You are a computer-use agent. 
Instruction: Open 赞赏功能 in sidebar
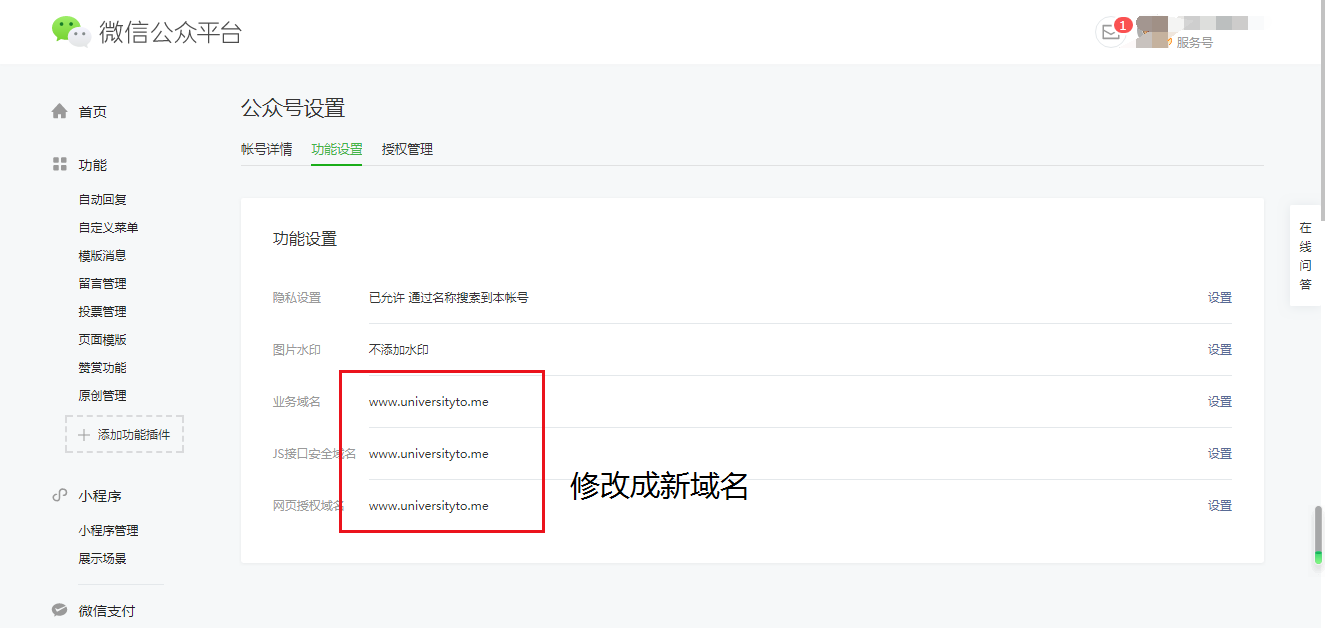[103, 368]
